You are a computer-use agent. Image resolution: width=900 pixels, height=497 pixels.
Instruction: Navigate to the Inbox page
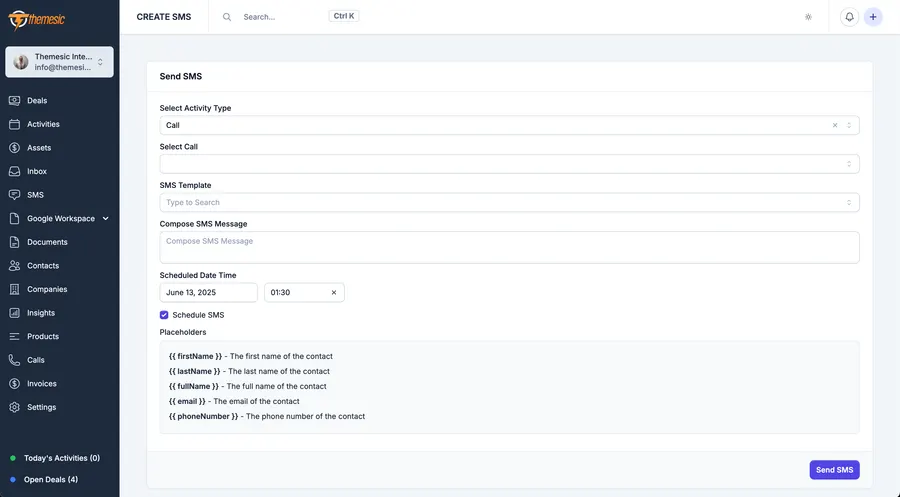(37, 171)
